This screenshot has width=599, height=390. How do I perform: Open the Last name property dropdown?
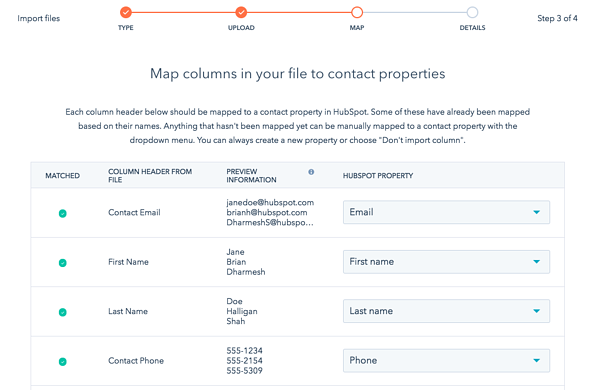(446, 311)
